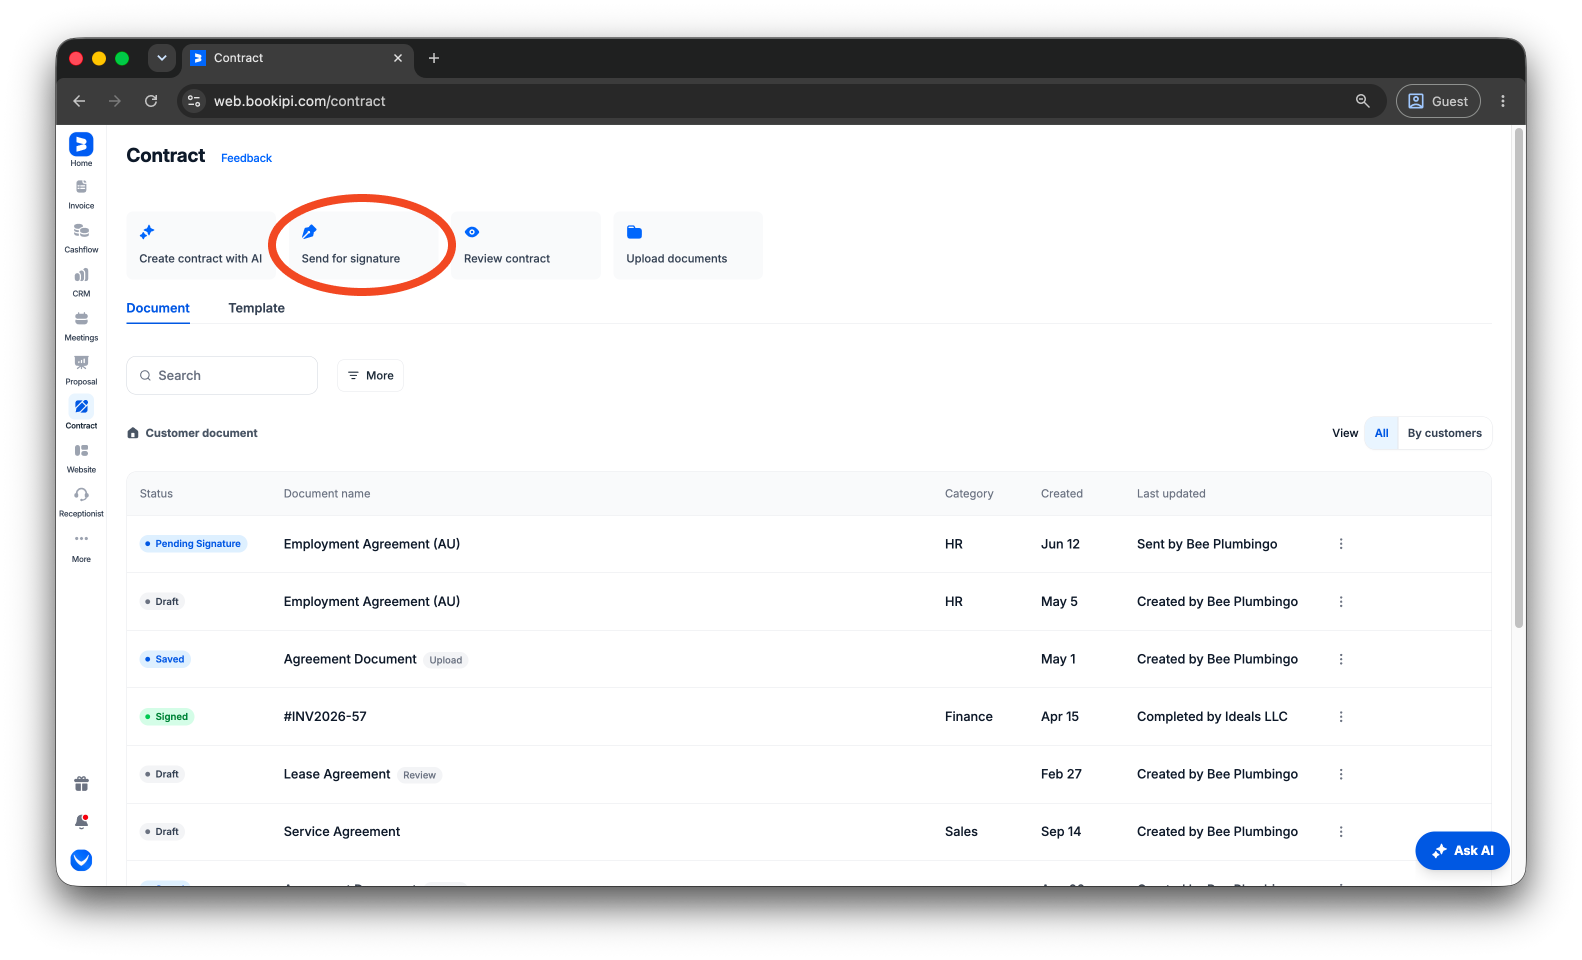This screenshot has width=1582, height=960.
Task: Open the browser three-dot menu
Action: [1503, 101]
